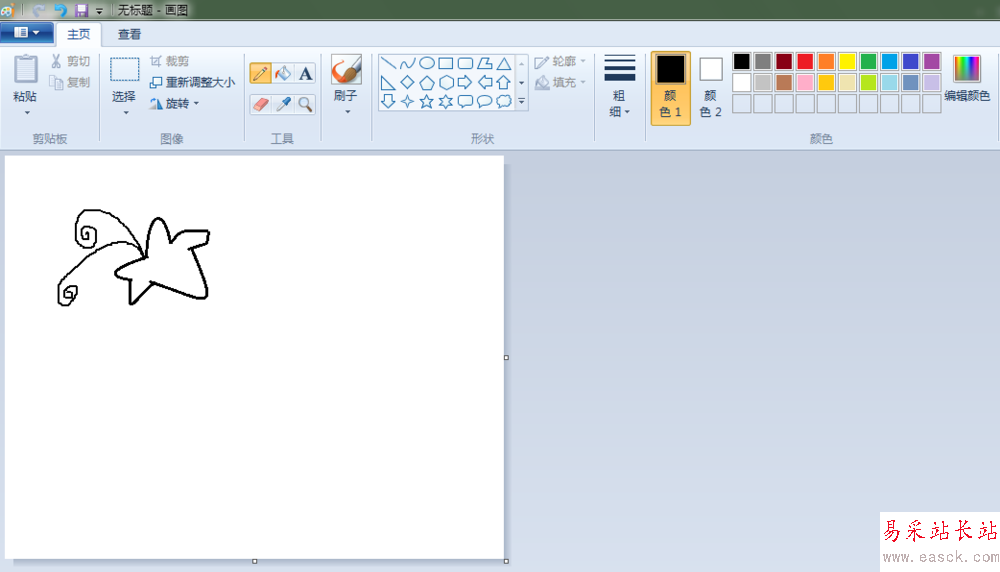Click the Save icon in quick access toolbar
This screenshot has height=572, width=1000.
click(x=81, y=10)
